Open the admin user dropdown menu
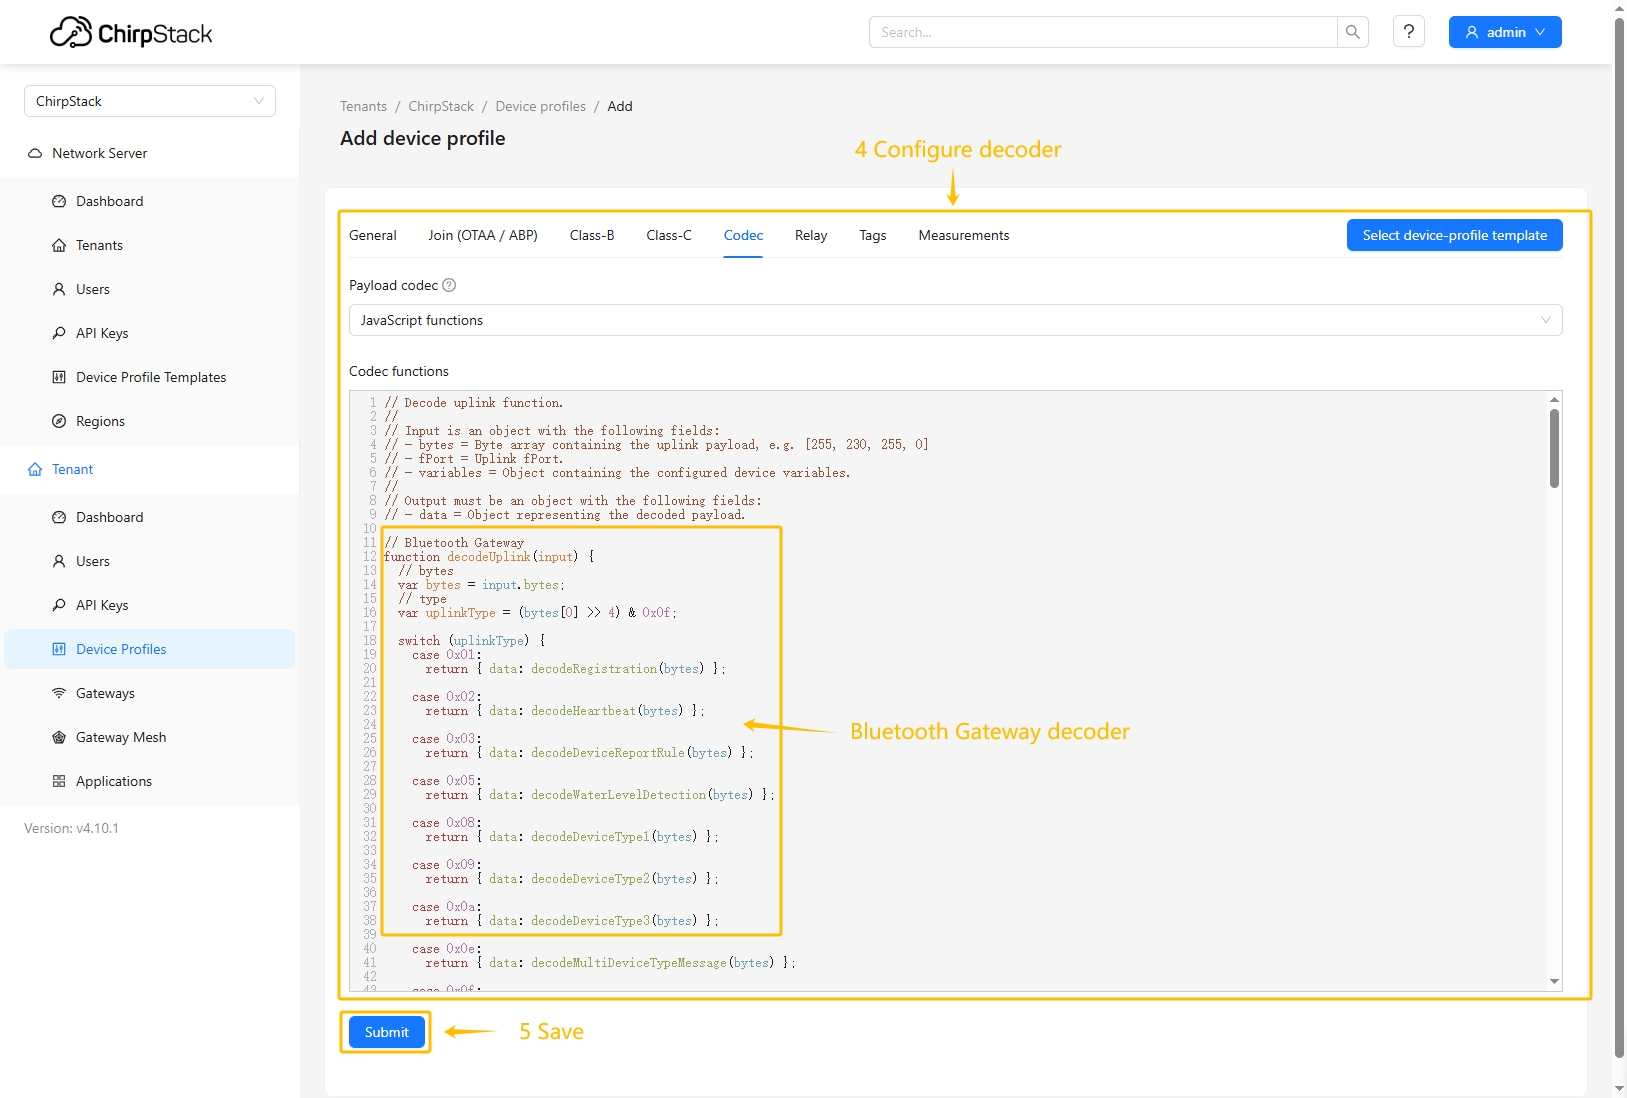 [1504, 32]
